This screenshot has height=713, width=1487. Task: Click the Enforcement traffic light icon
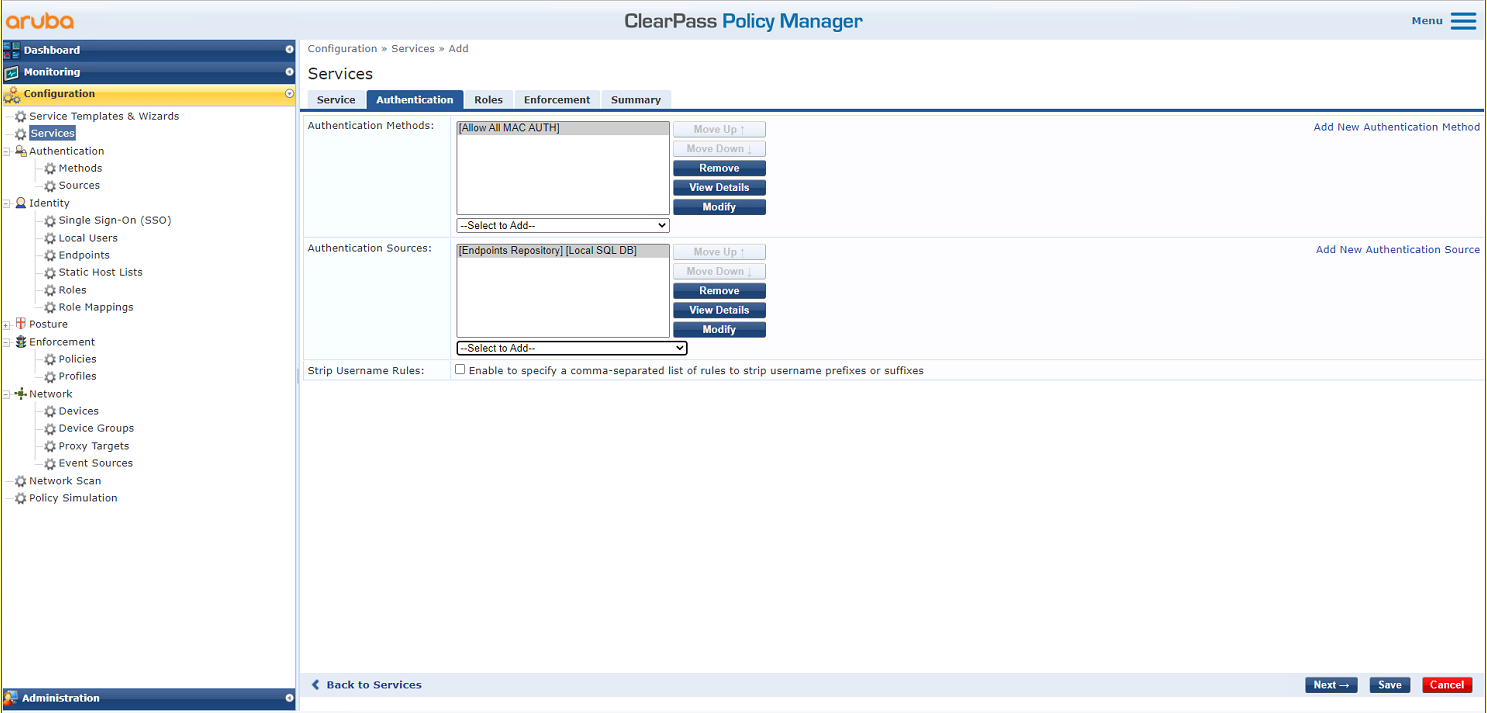pos(20,342)
